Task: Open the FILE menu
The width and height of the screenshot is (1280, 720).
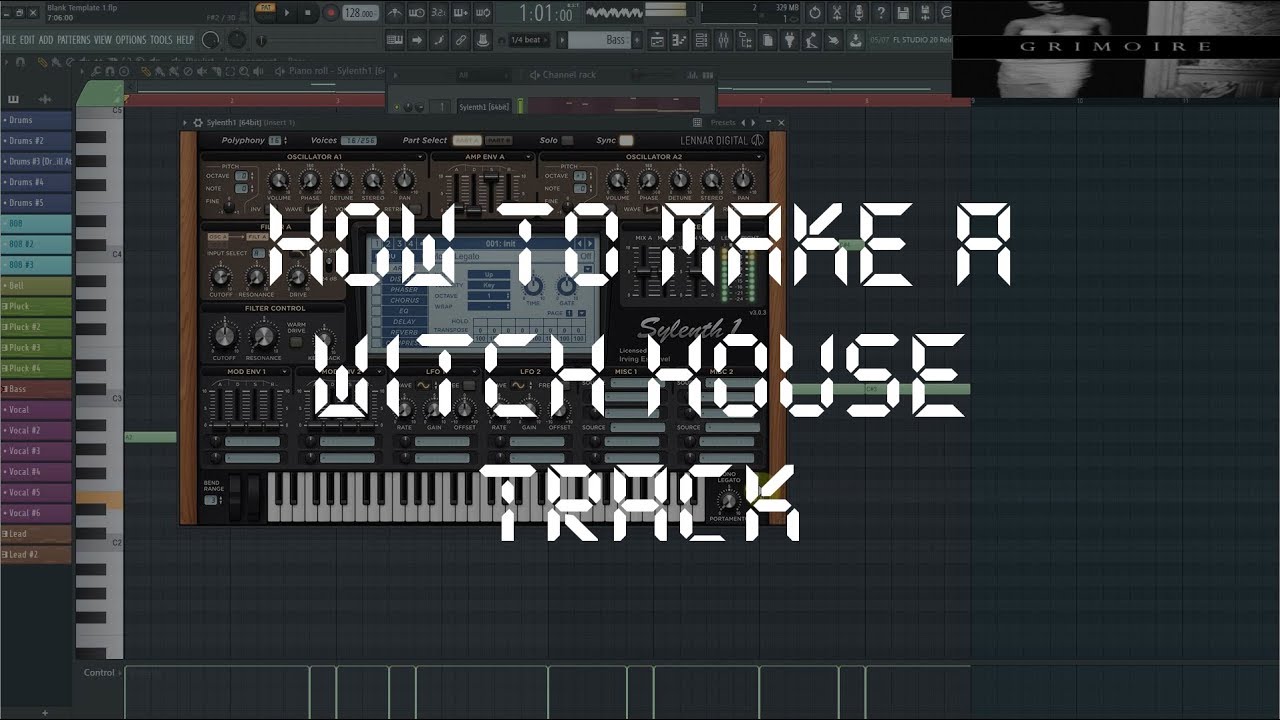Action: (x=9, y=40)
